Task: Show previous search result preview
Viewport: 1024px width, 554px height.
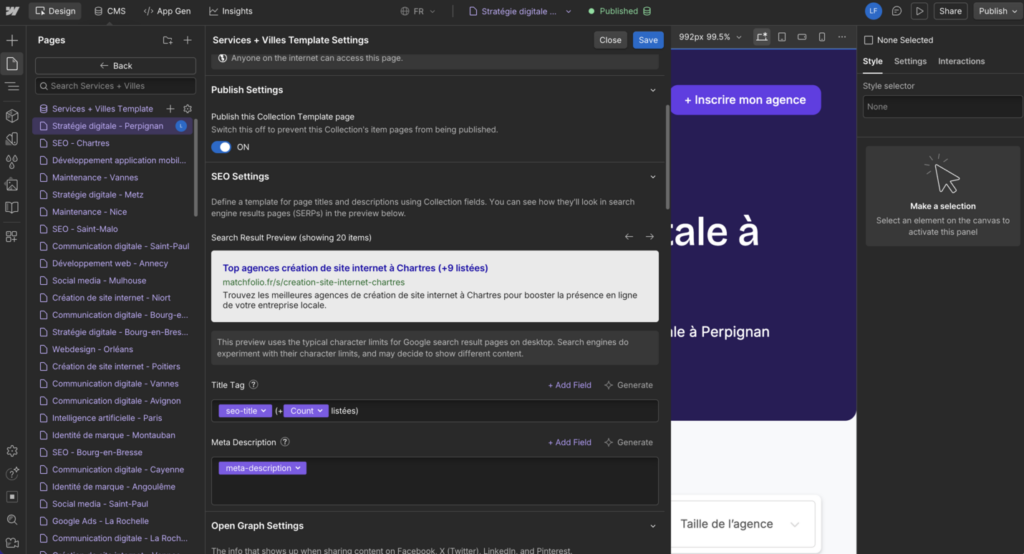Action: pos(629,236)
